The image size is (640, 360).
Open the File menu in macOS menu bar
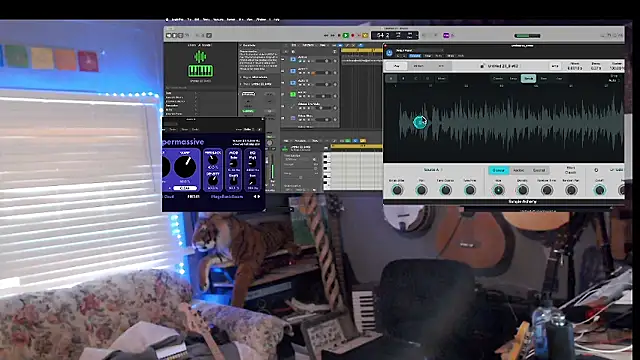pos(189,19)
